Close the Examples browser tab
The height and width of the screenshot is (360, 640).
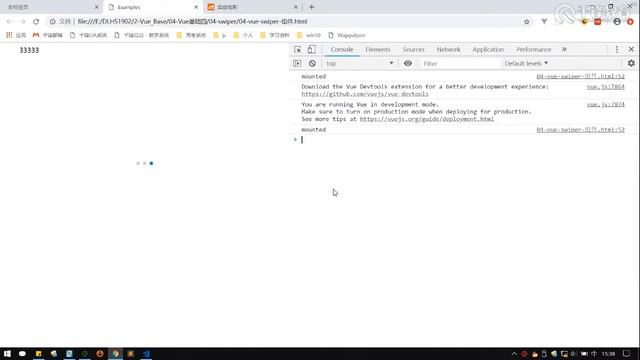(196, 7)
